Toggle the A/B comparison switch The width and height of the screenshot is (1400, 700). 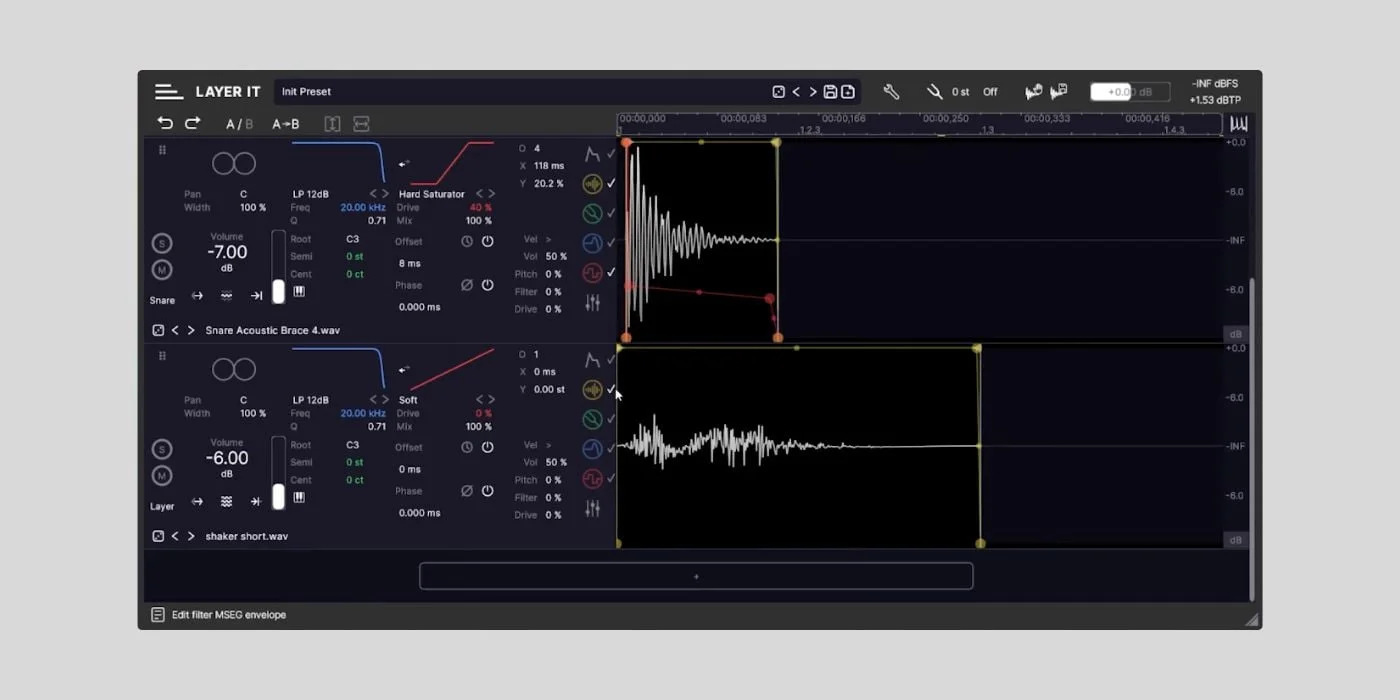[239, 124]
